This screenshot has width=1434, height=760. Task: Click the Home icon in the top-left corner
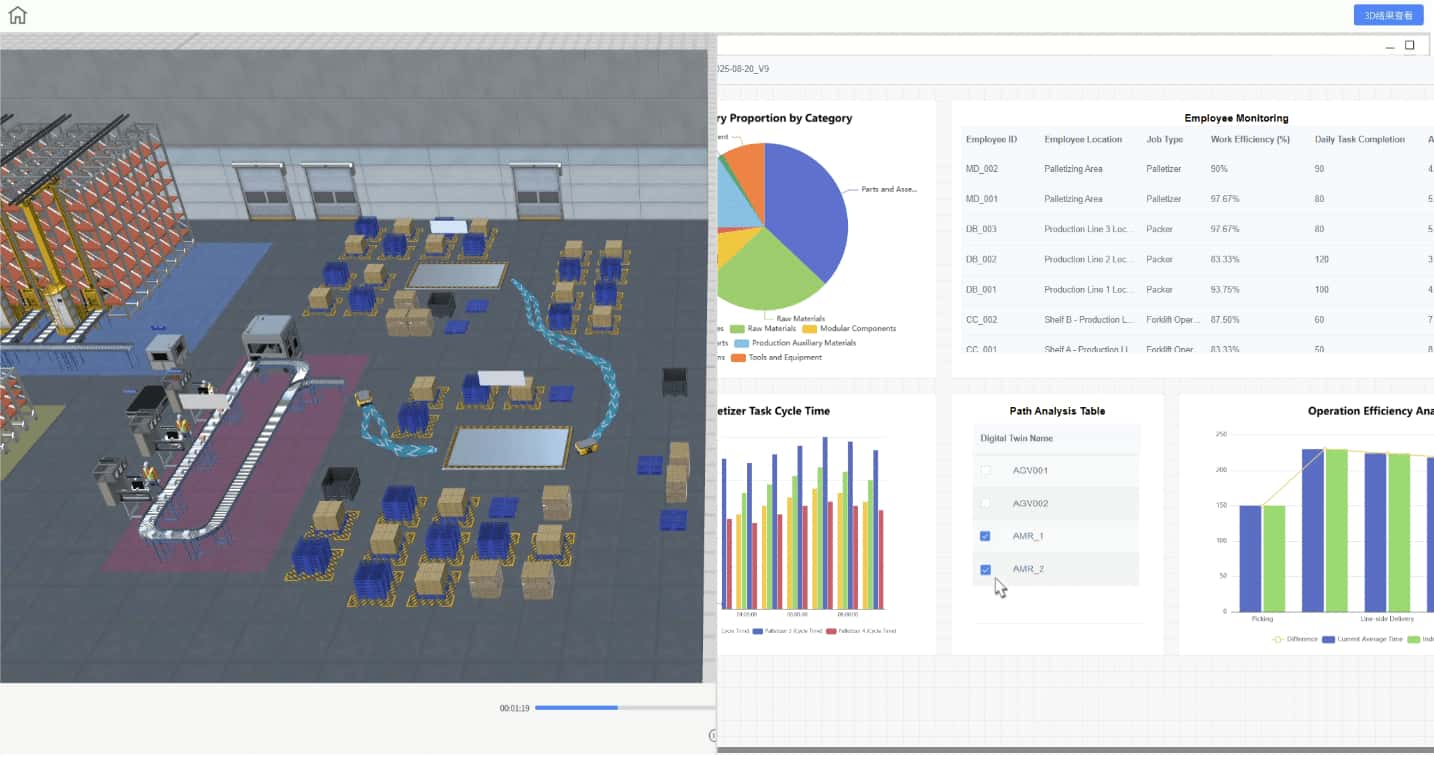point(20,15)
